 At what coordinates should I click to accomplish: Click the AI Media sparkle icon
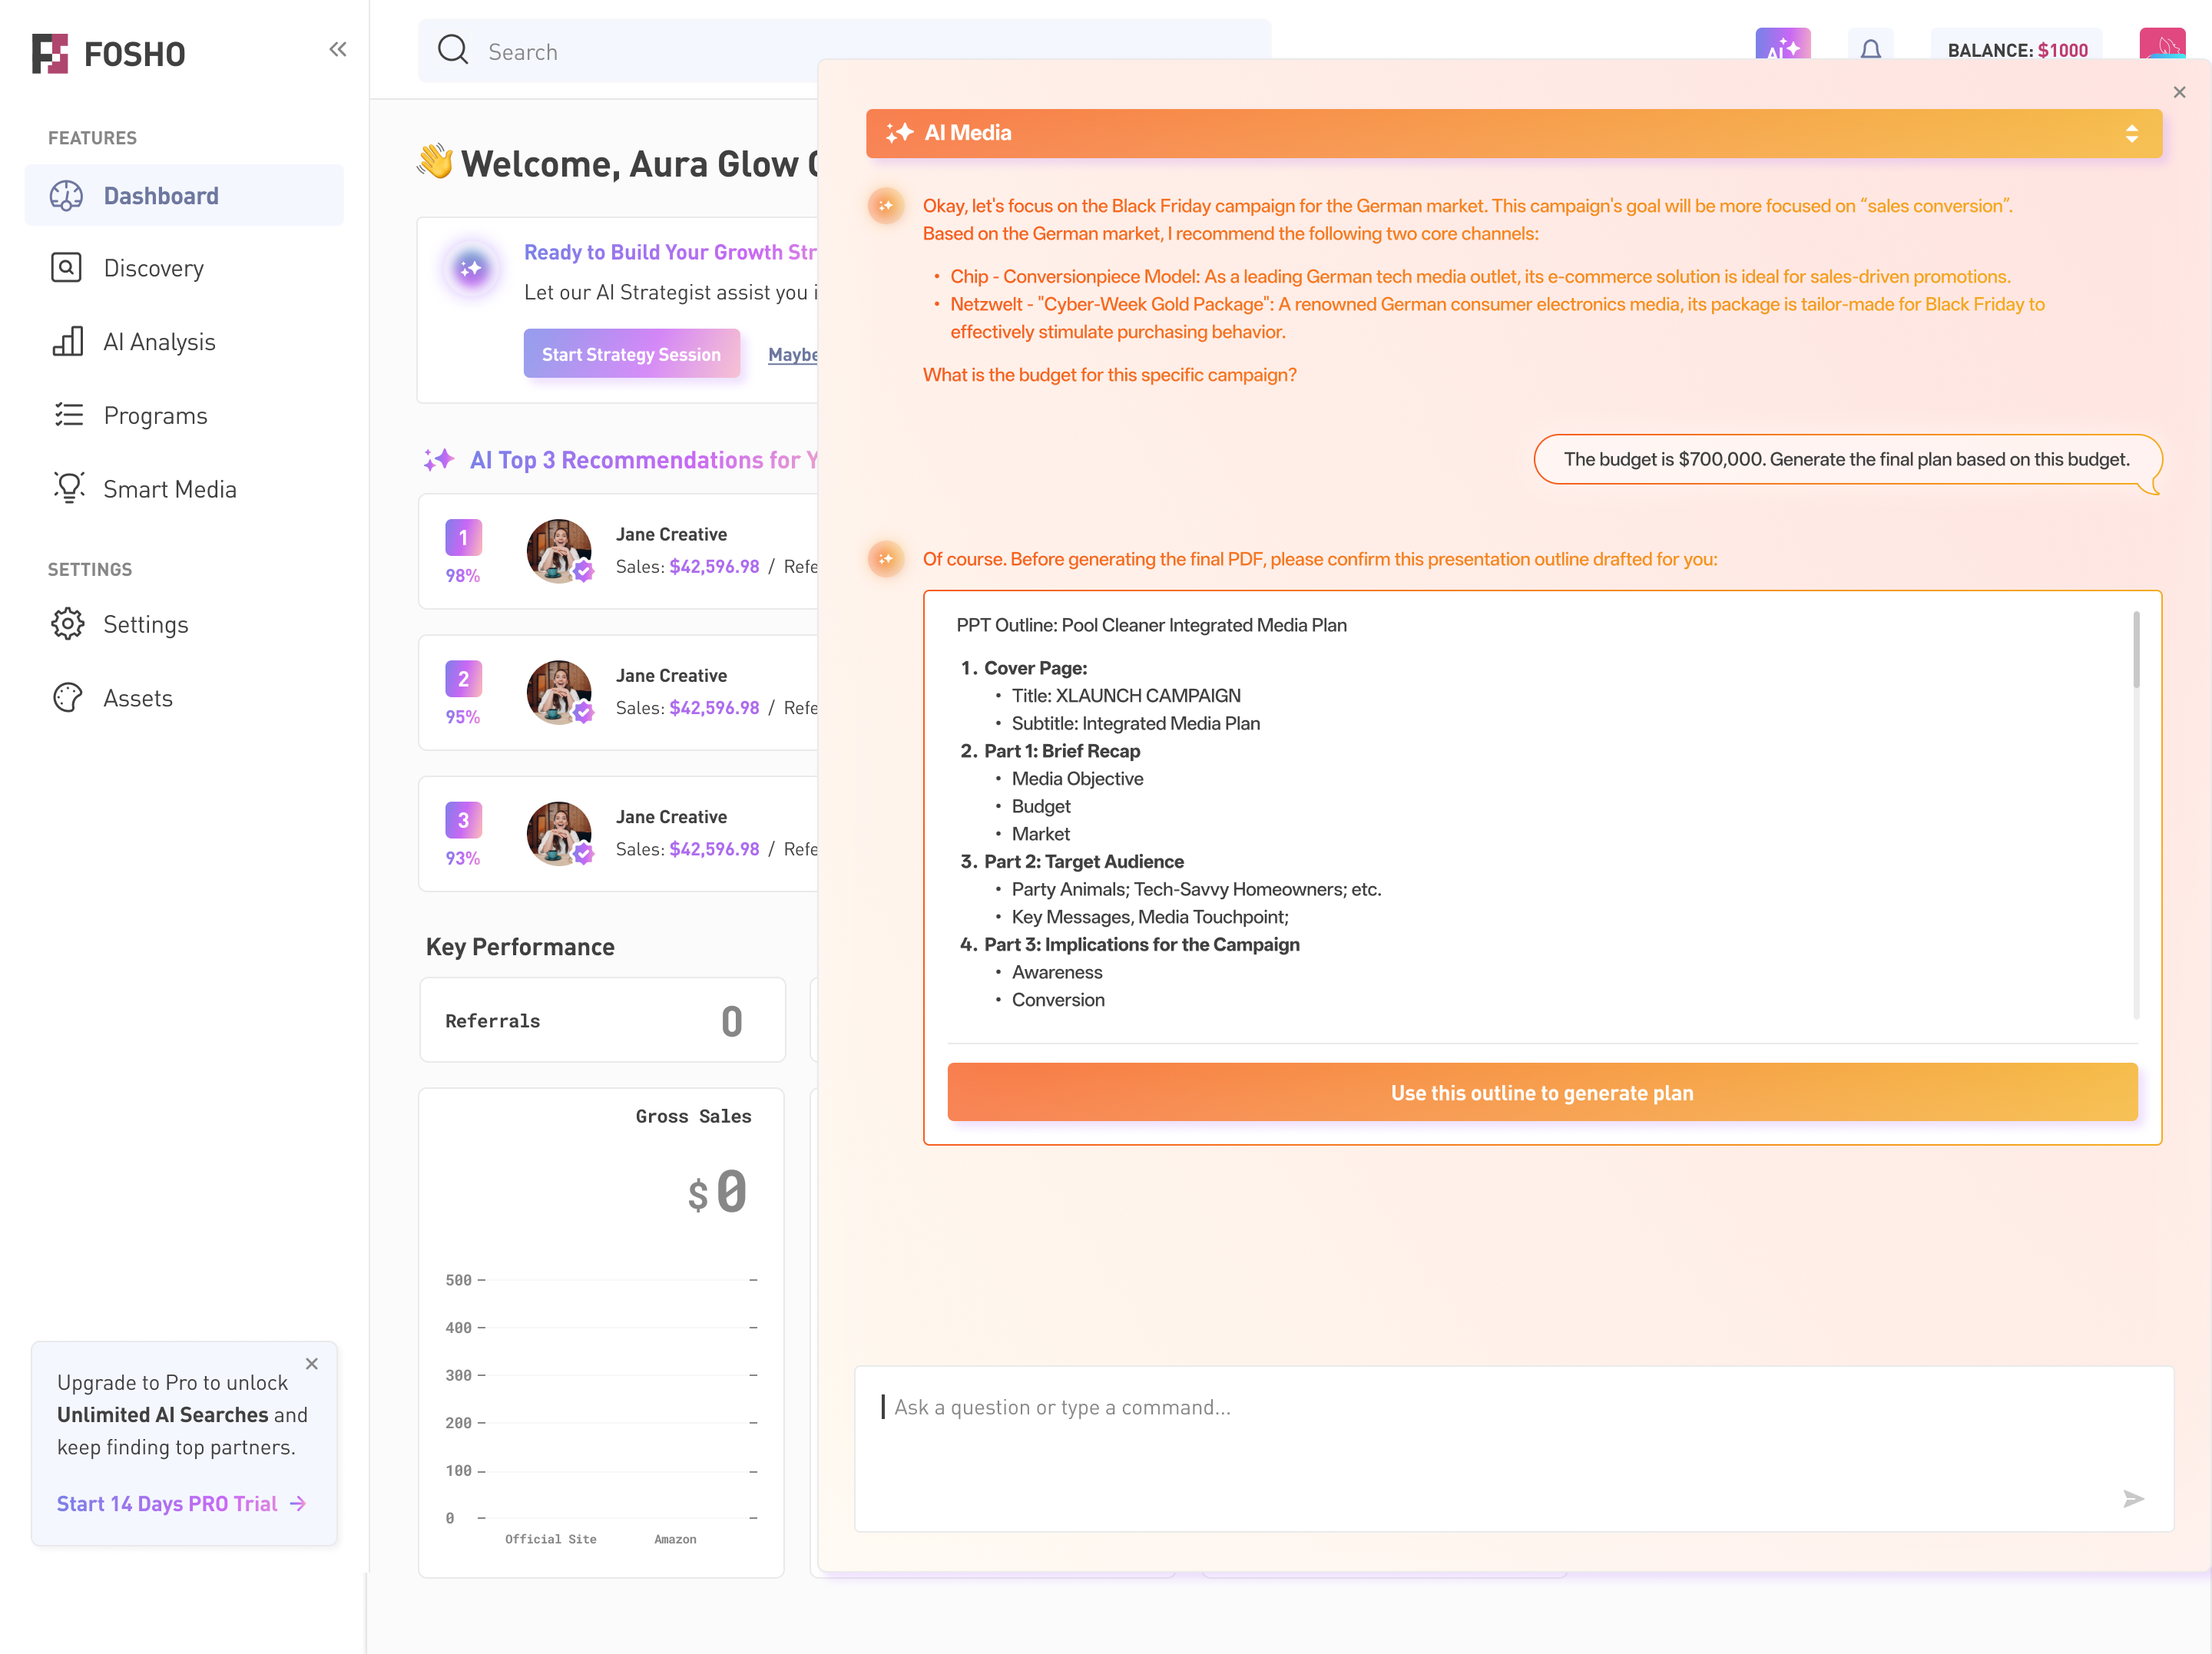(899, 132)
